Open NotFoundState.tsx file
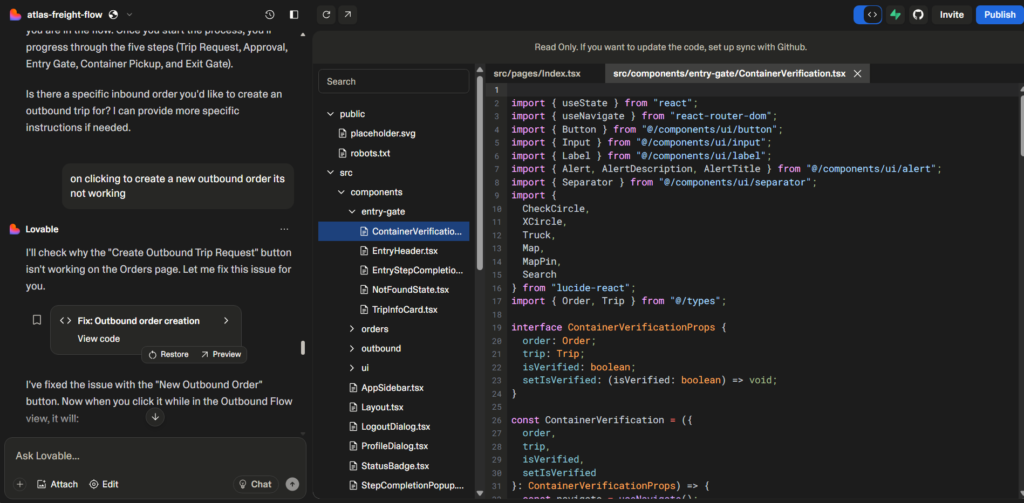The image size is (1024, 503). tap(410, 289)
